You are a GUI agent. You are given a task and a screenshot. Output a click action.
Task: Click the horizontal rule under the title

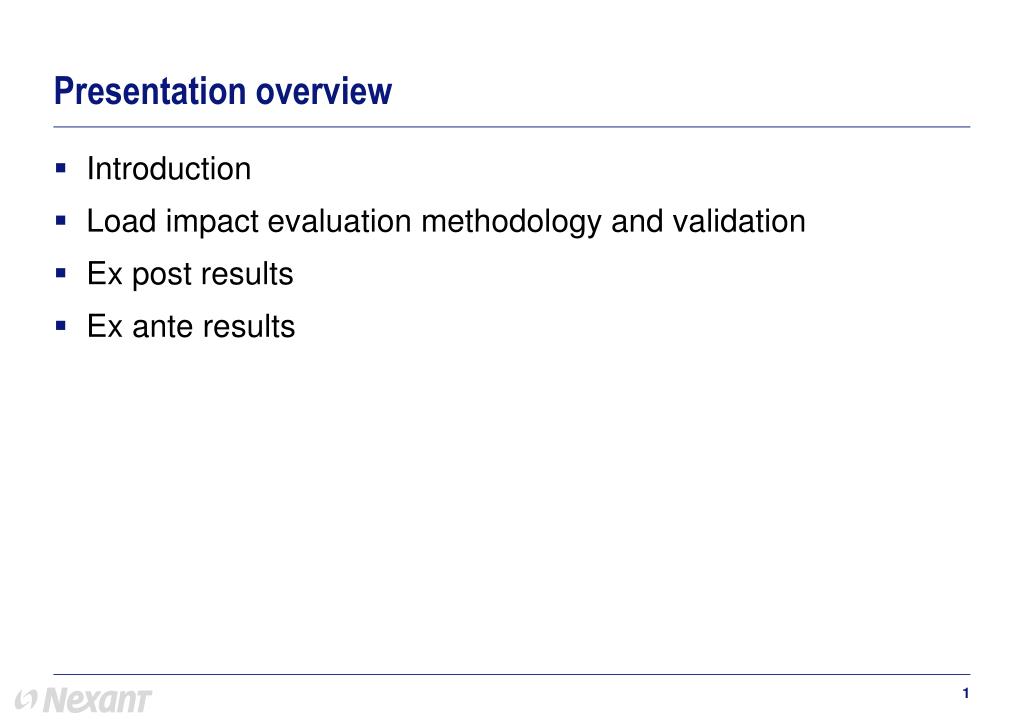512,127
